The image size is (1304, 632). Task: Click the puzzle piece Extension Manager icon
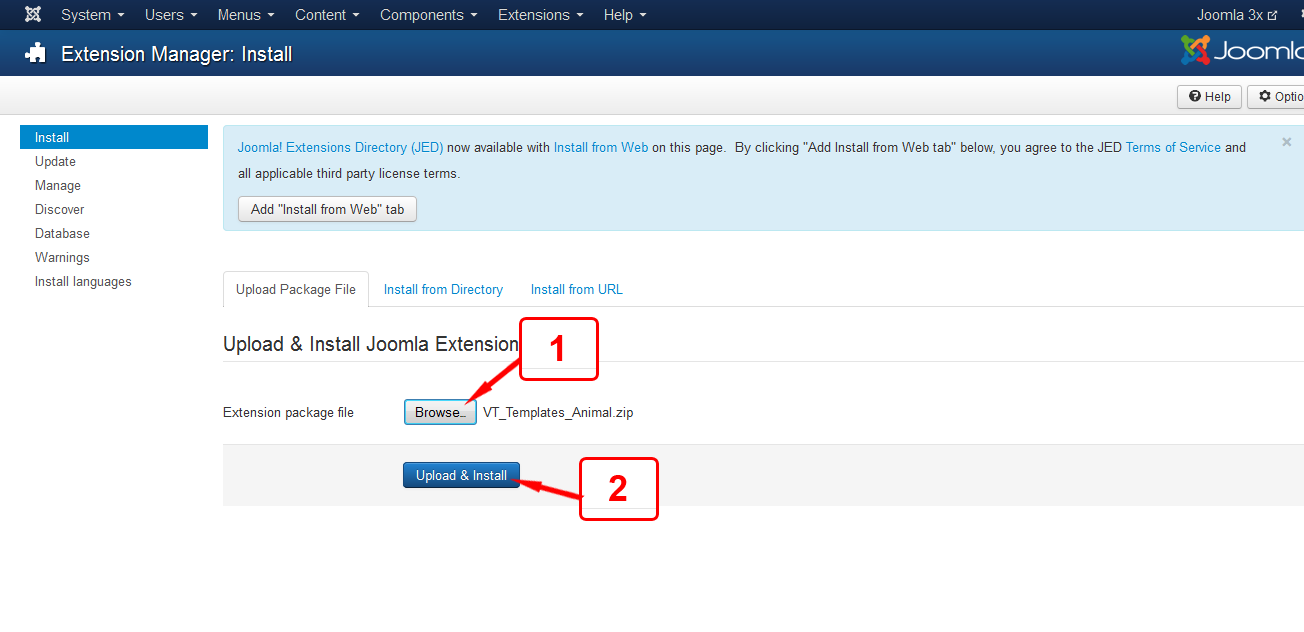[x=36, y=54]
